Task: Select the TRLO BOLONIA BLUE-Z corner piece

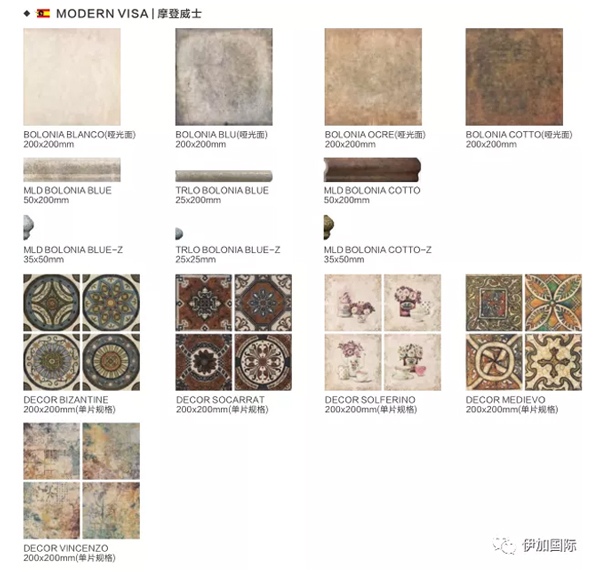Action: coord(179,233)
